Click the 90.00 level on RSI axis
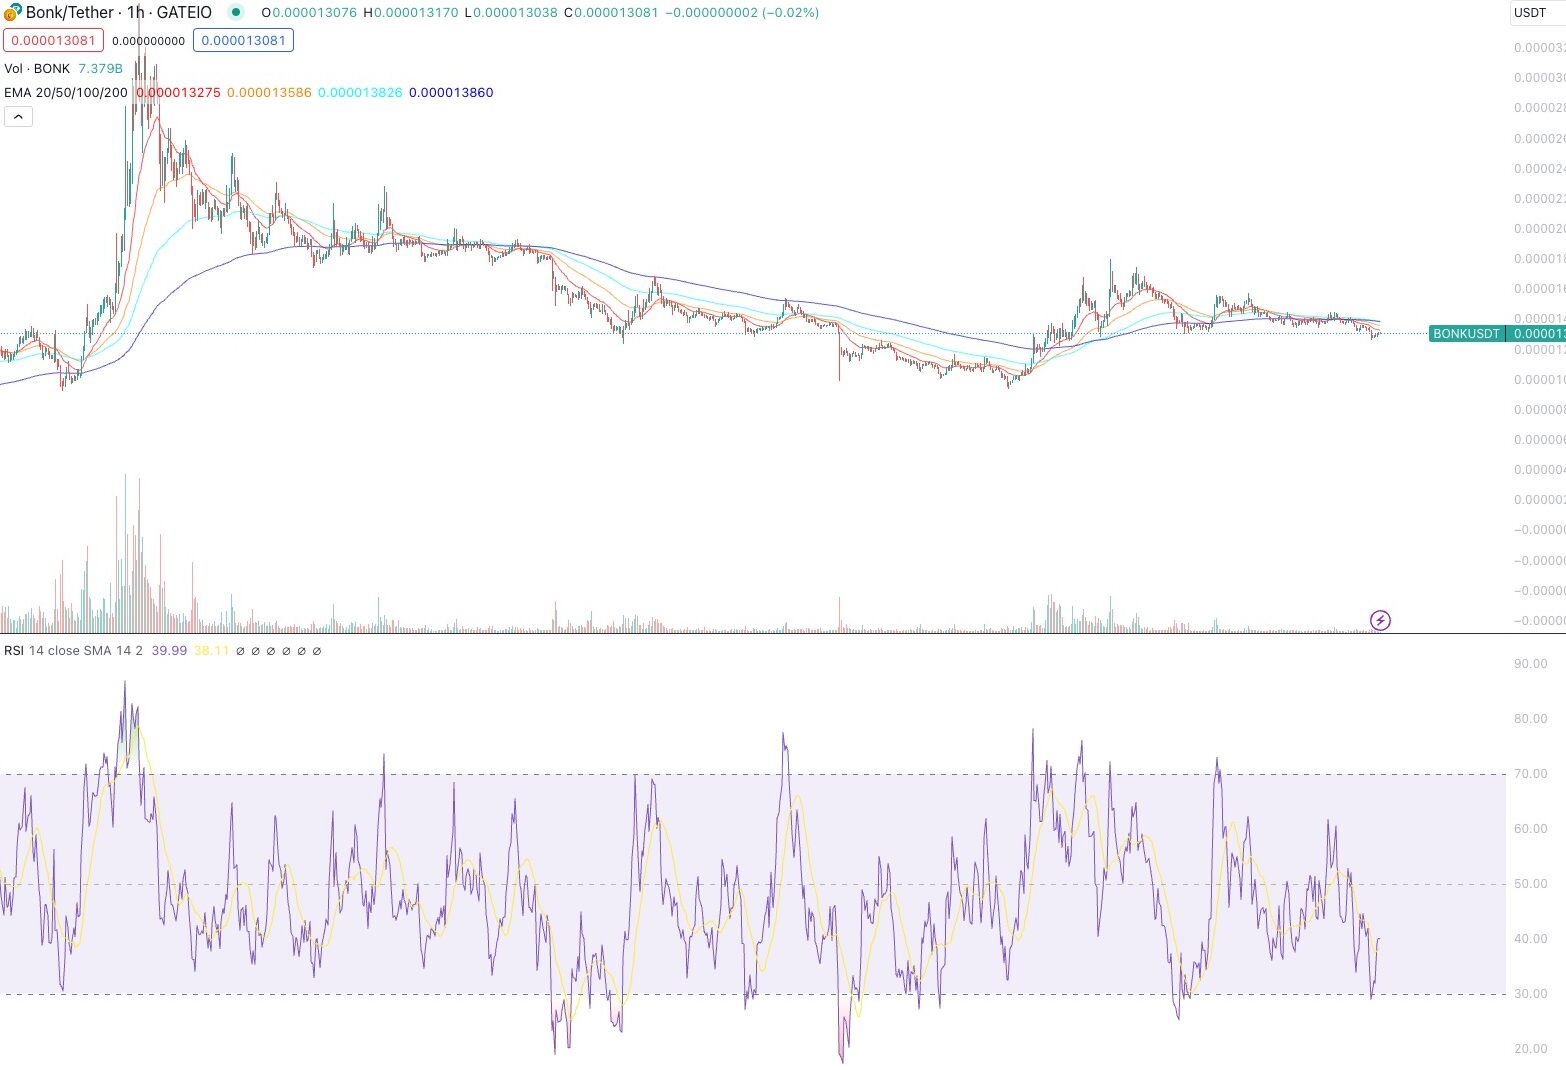Image resolution: width=1566 pixels, height=1070 pixels. point(1530,664)
